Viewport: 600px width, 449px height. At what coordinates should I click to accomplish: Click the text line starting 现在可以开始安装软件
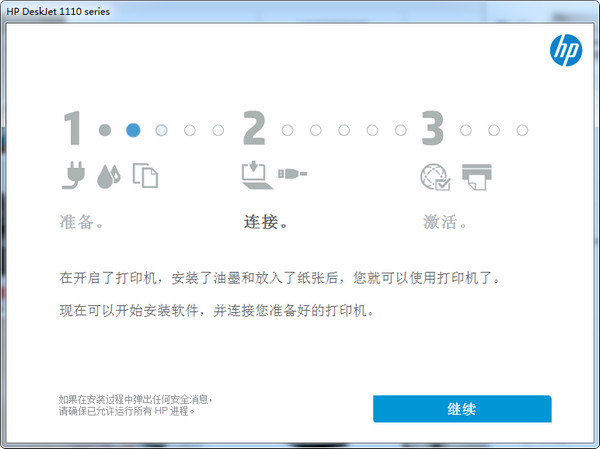(217, 310)
